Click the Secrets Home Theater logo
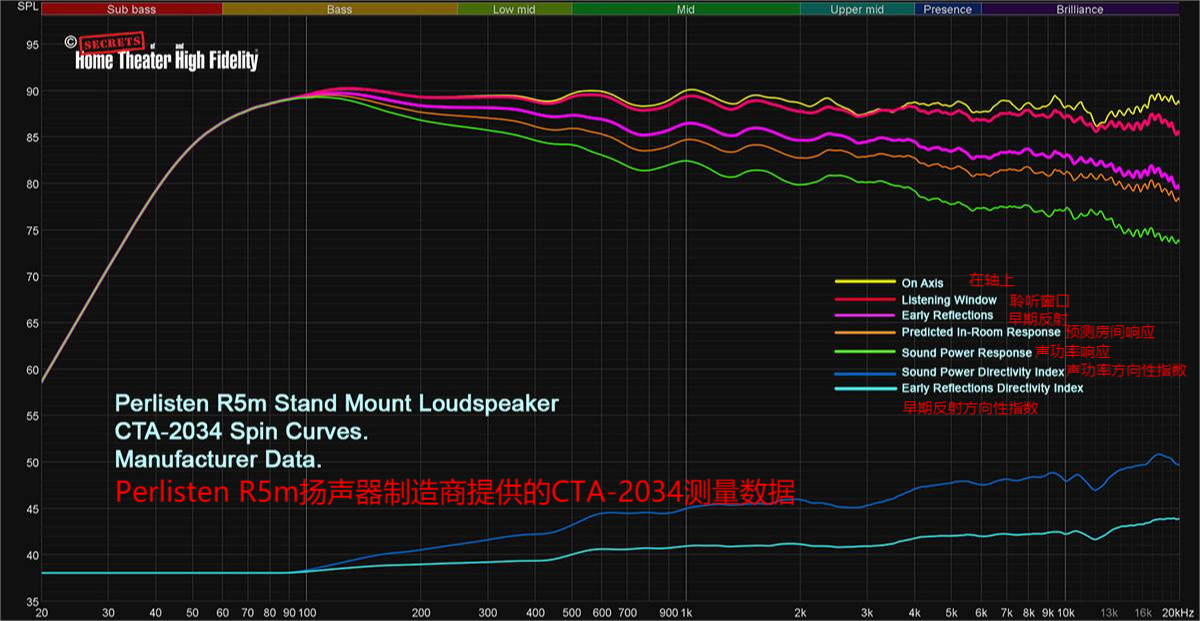This screenshot has width=1200, height=621. (x=166, y=56)
